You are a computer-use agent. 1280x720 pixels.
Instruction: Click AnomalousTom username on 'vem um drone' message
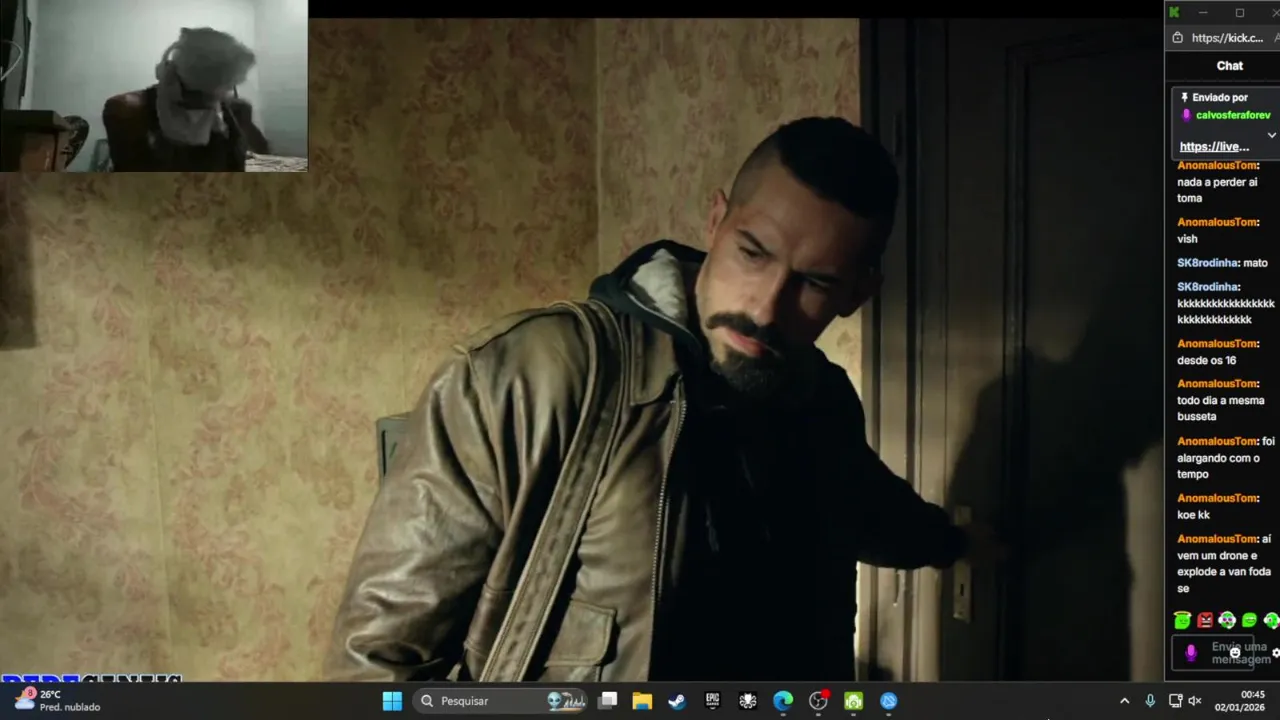(1217, 539)
